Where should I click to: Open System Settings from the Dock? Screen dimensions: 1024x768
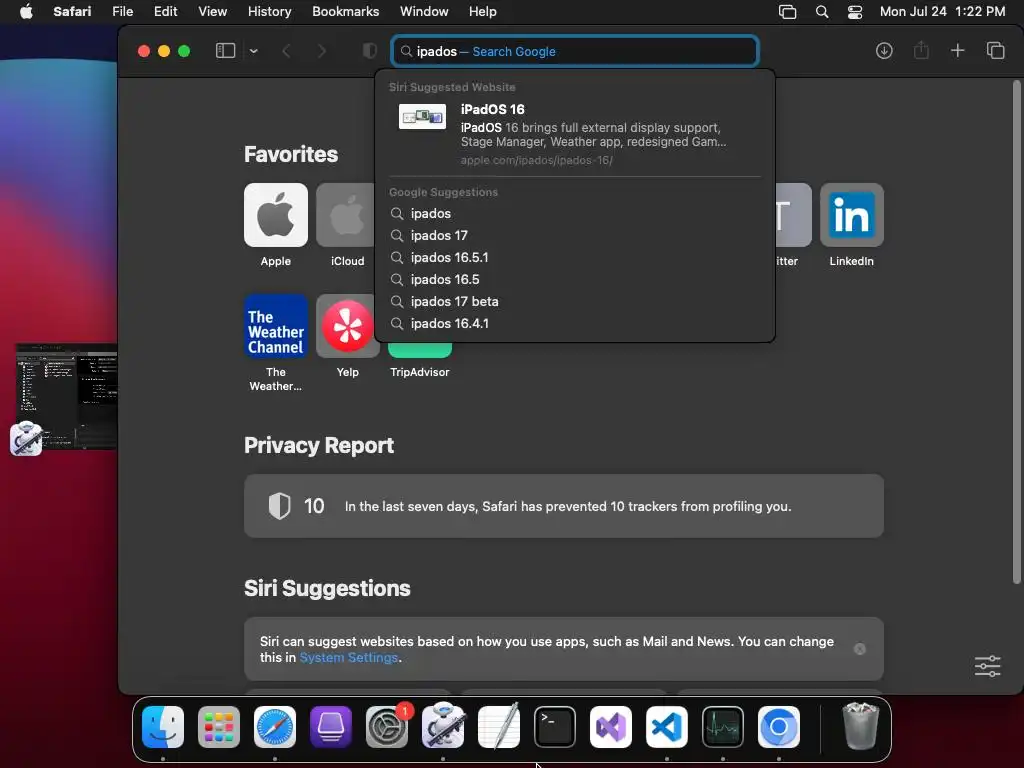(x=387, y=727)
